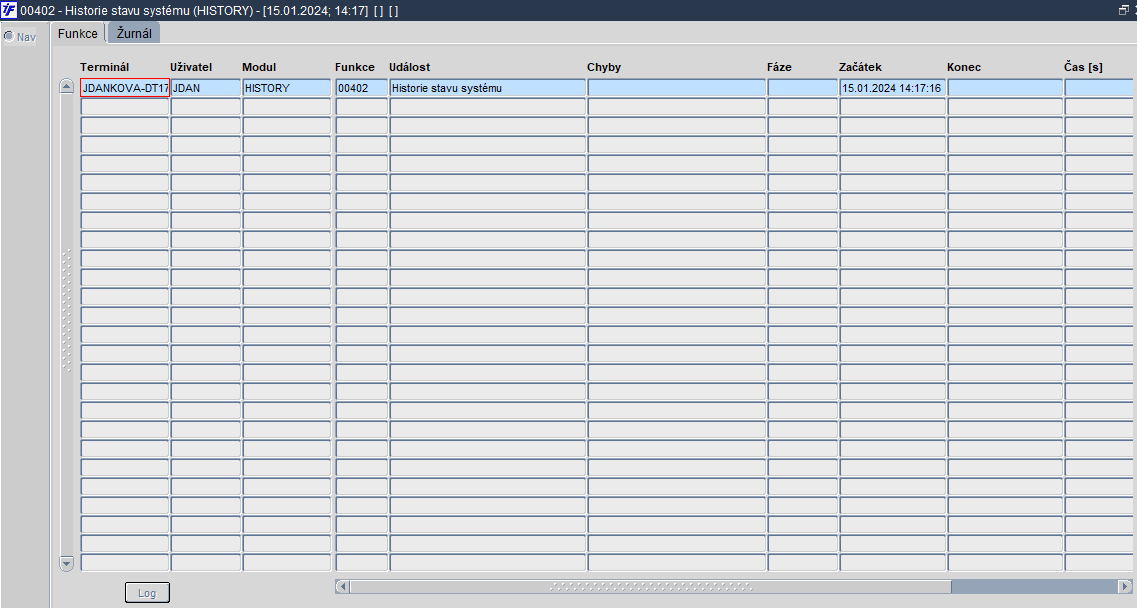Click the JDAN user cell
The image size is (1137, 608).
pos(206,88)
